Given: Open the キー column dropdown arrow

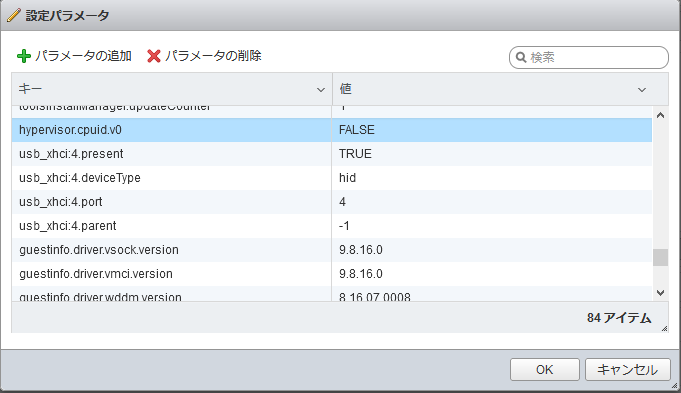Looking at the screenshot, I should tap(321, 90).
